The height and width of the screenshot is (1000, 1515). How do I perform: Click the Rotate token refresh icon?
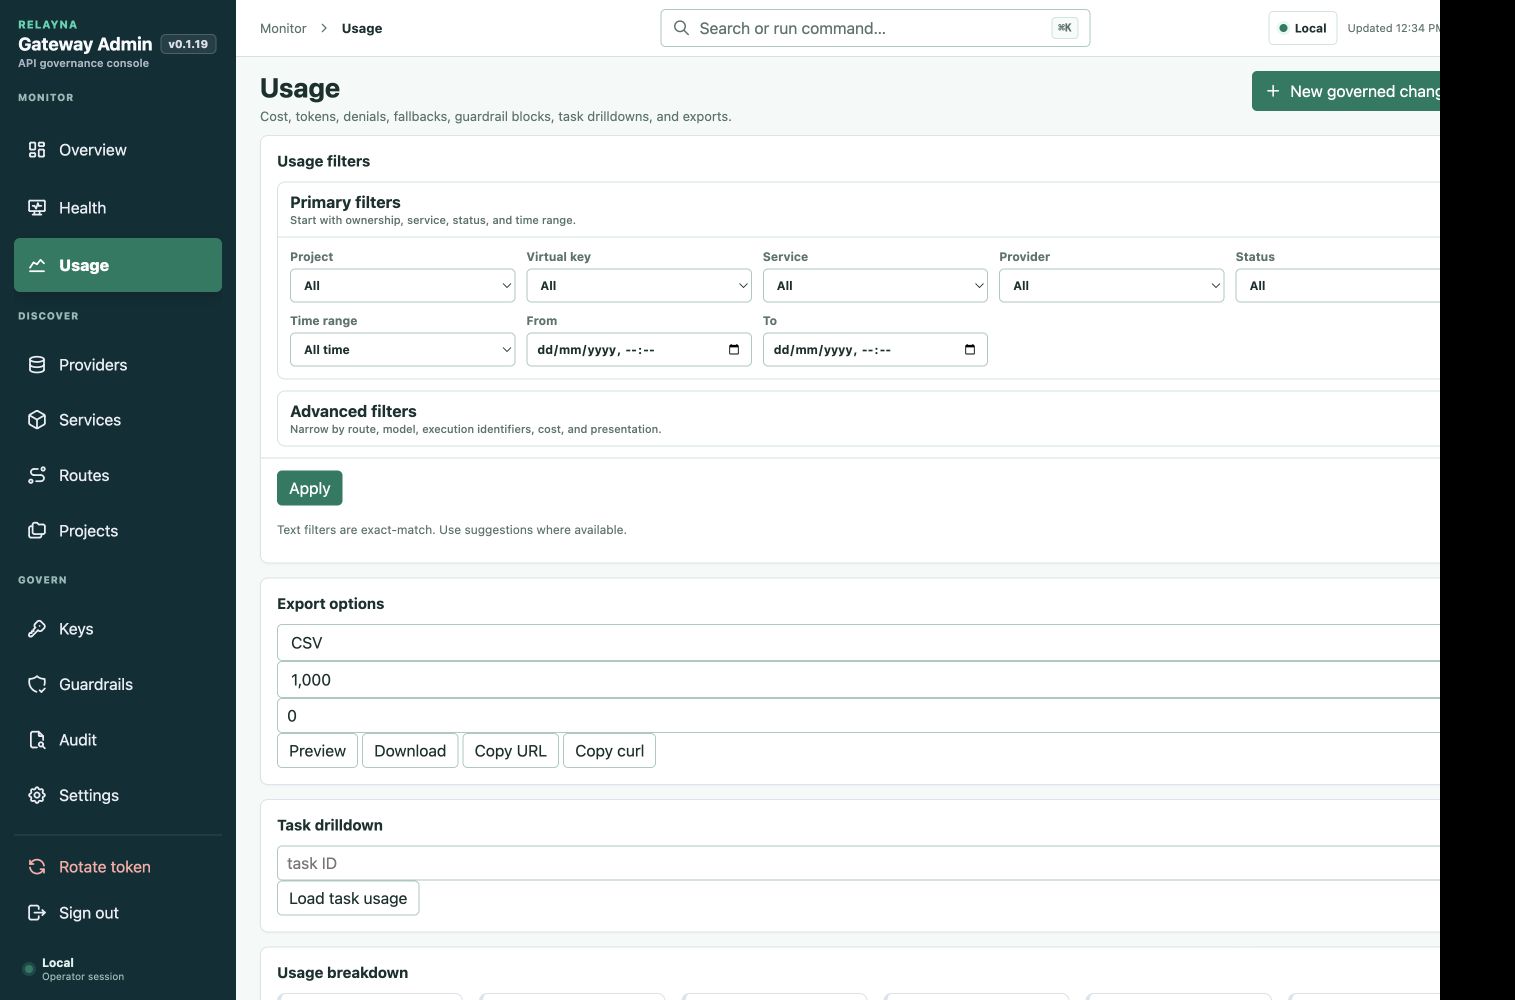[x=37, y=867]
